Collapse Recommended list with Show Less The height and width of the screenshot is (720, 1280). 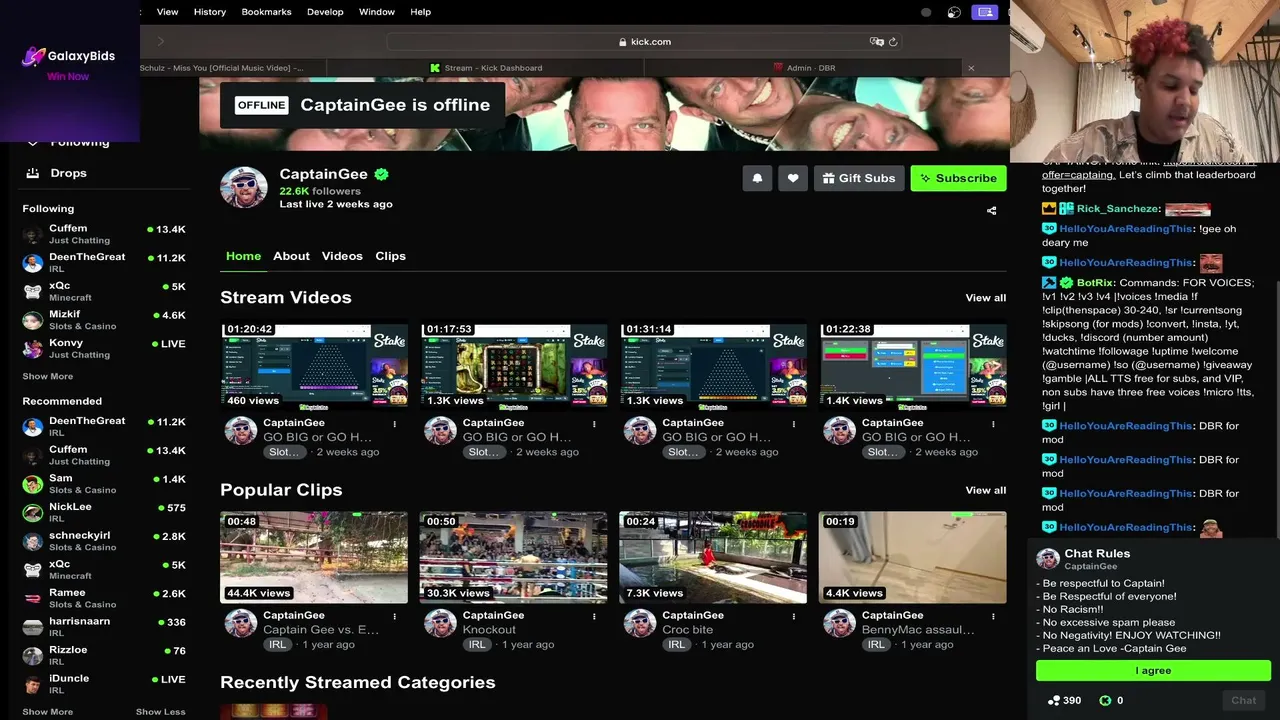[x=161, y=712]
